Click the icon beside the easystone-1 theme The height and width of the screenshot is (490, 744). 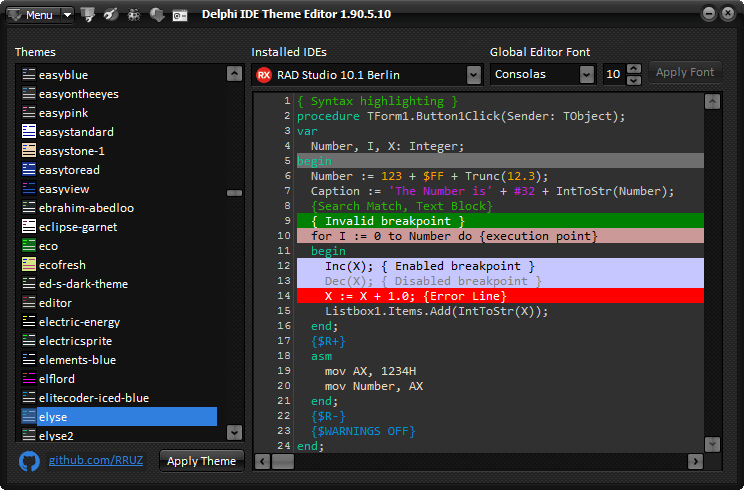(29, 151)
